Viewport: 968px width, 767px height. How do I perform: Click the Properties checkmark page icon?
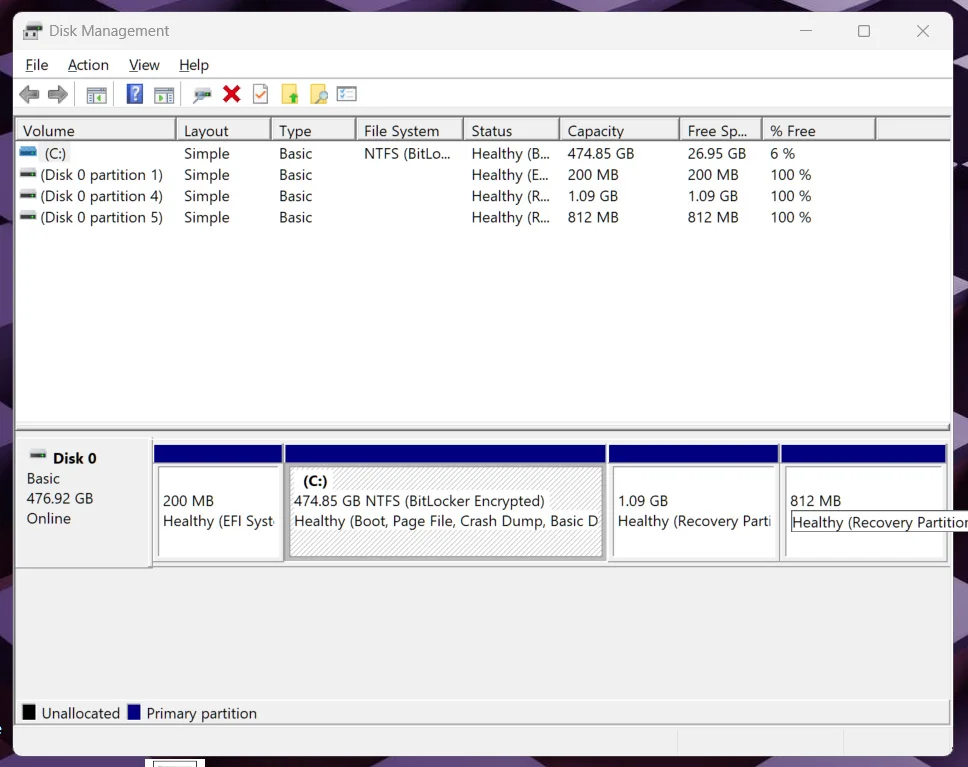(x=261, y=94)
